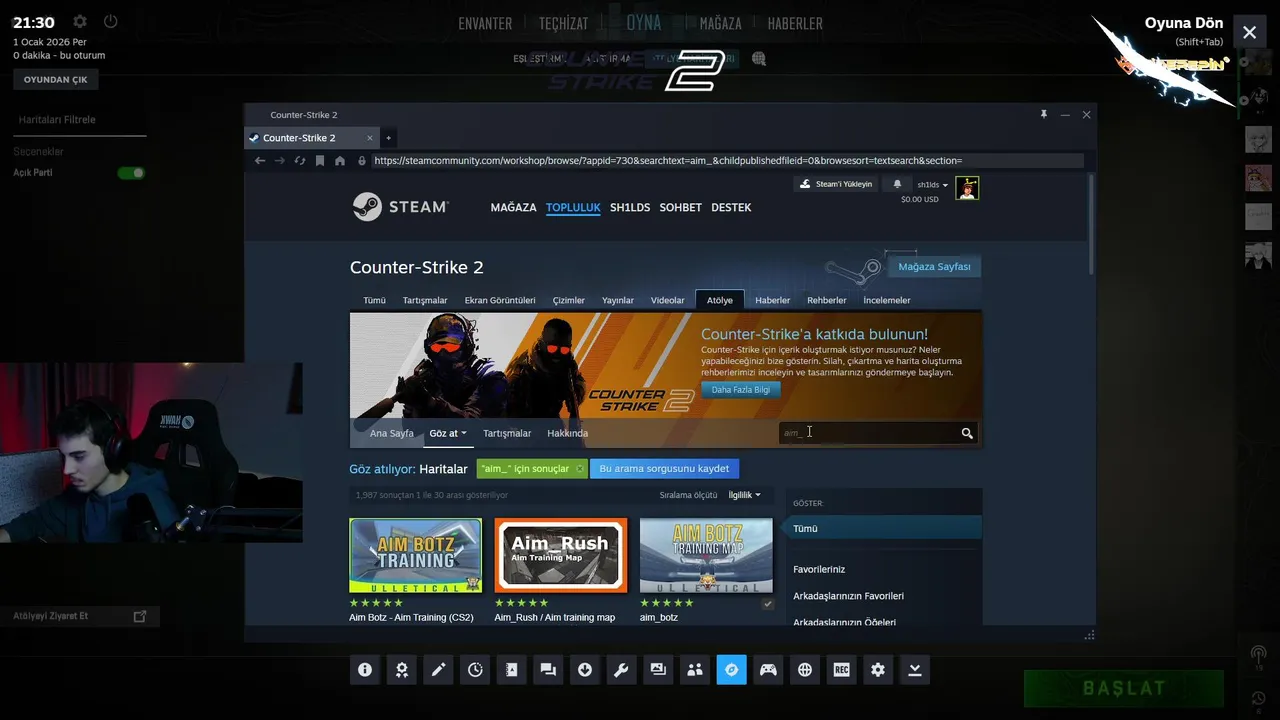Open the Videolar tab
The height and width of the screenshot is (720, 1280).
(668, 300)
